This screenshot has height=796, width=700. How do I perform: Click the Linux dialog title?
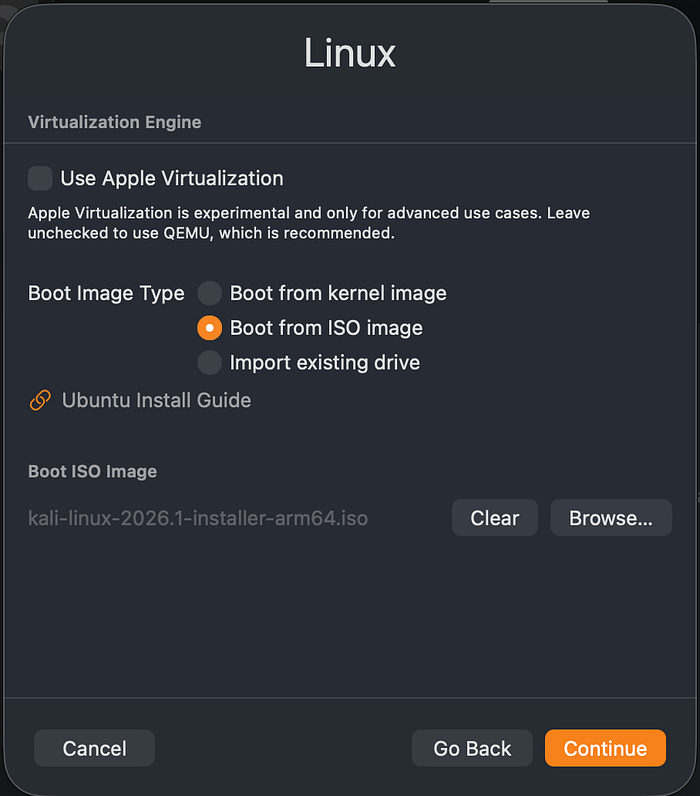click(x=350, y=53)
